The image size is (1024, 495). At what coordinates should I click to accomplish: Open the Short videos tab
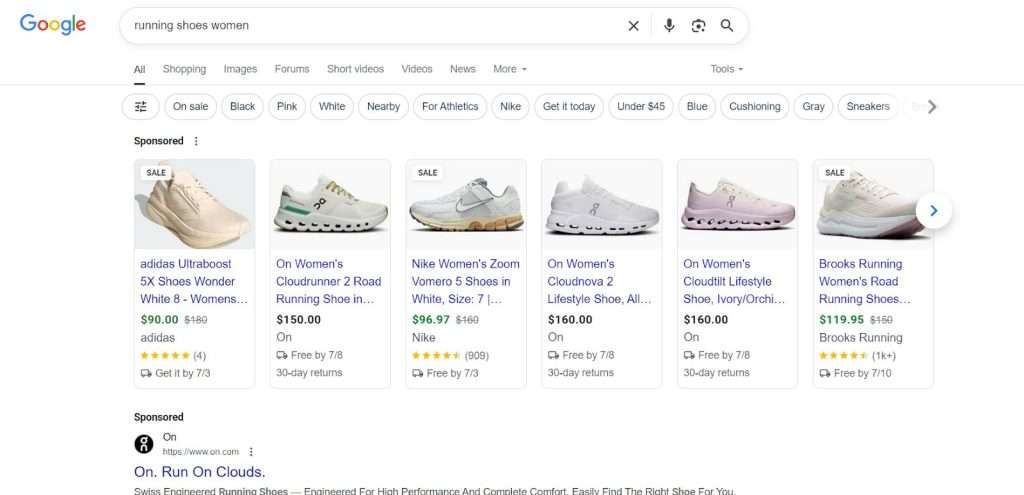point(355,69)
